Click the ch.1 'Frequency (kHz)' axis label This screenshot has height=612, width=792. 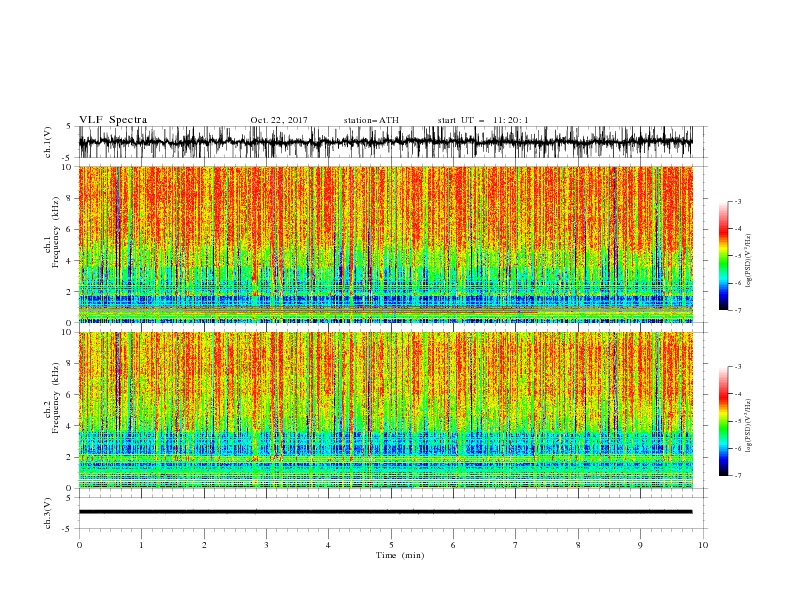(57, 230)
